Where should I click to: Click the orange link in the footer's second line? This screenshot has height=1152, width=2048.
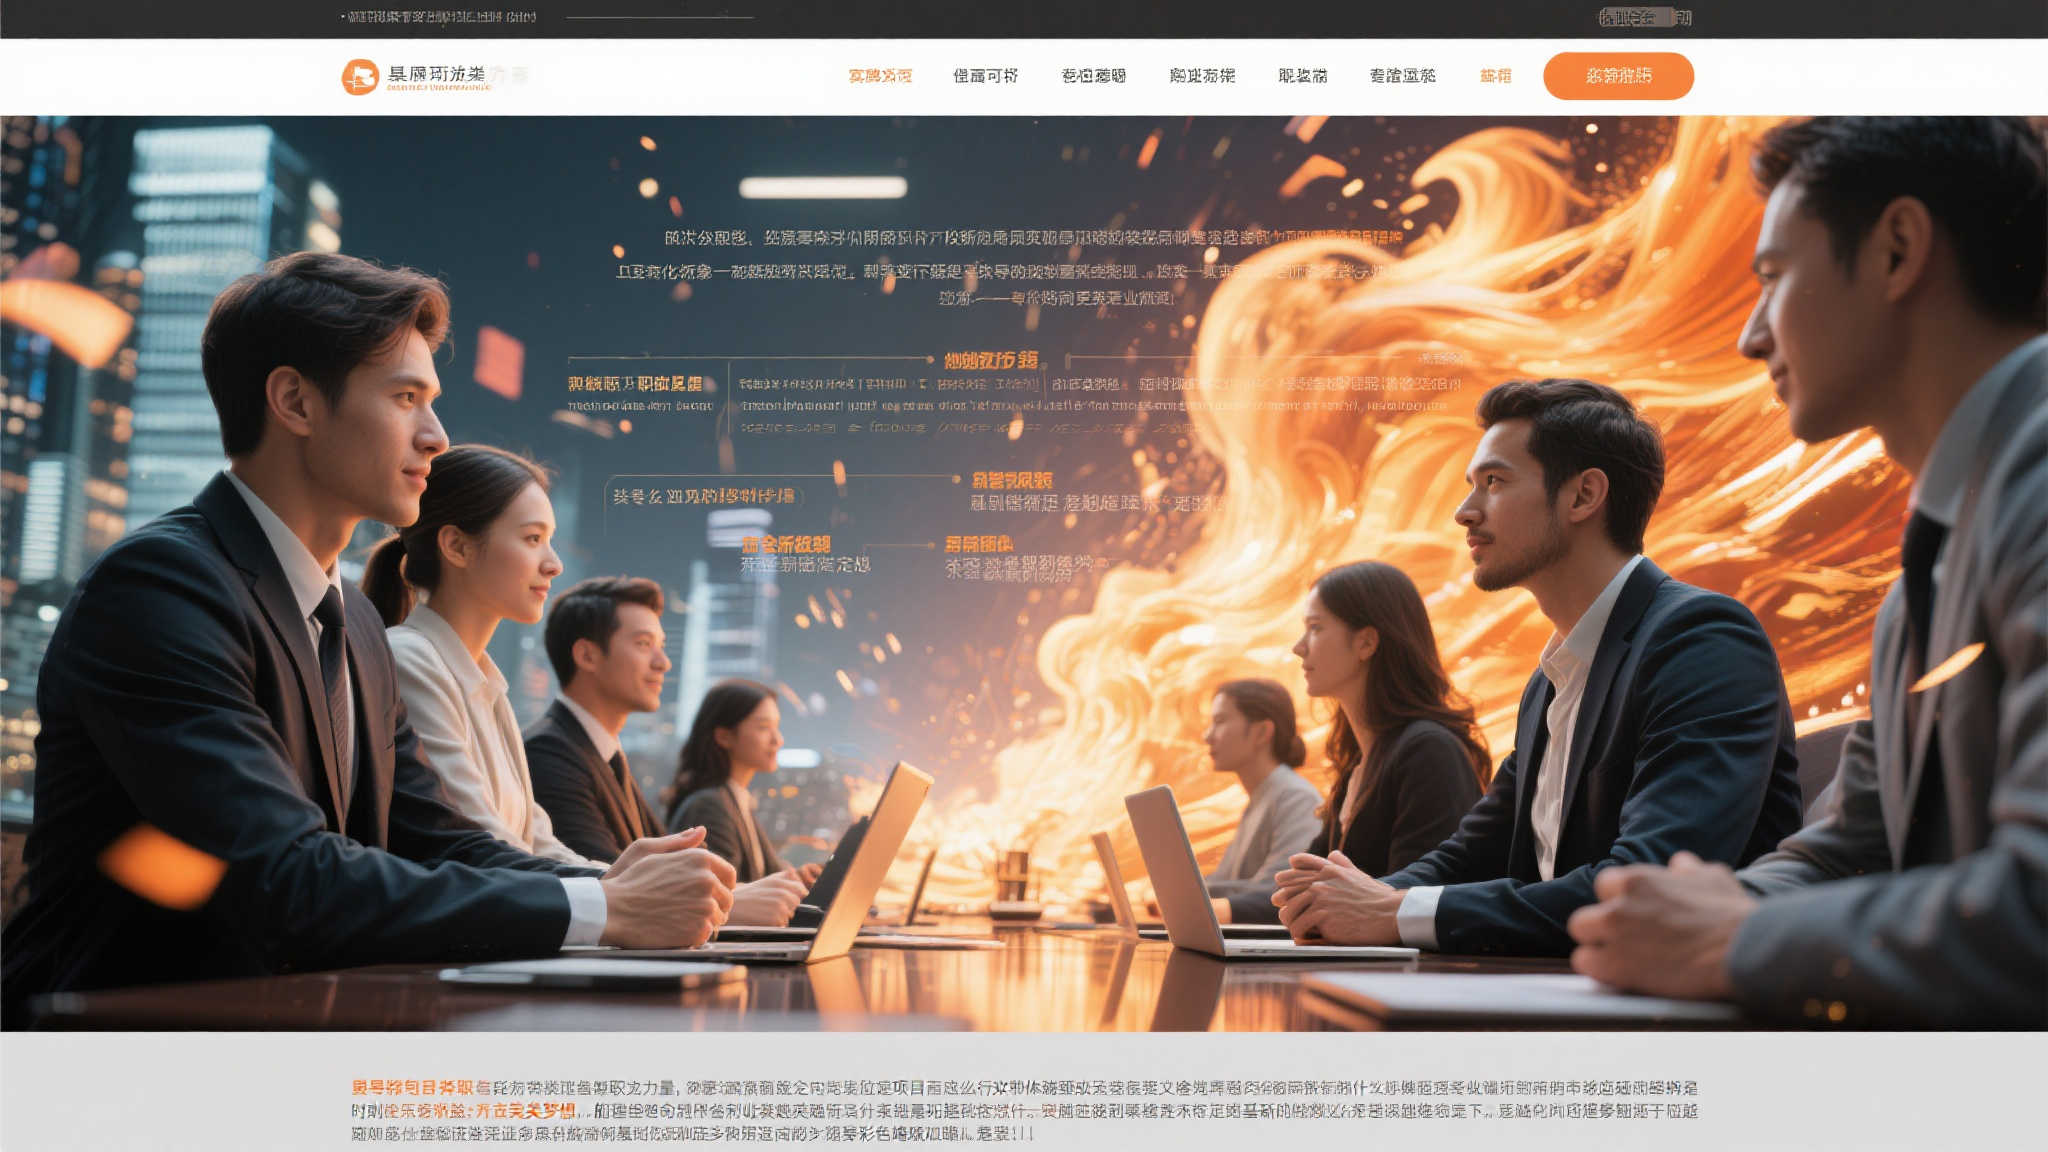pos(480,1111)
